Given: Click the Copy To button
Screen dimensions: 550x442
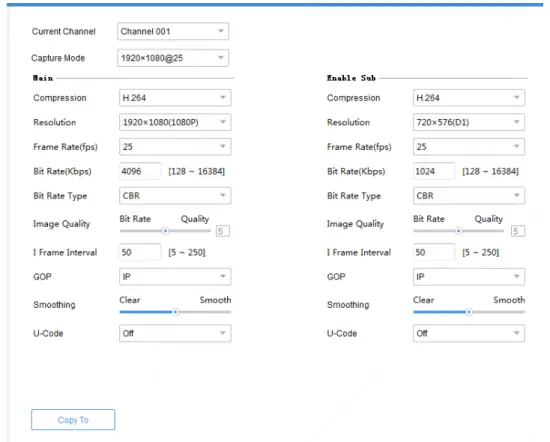Looking at the screenshot, I should click(x=73, y=420).
